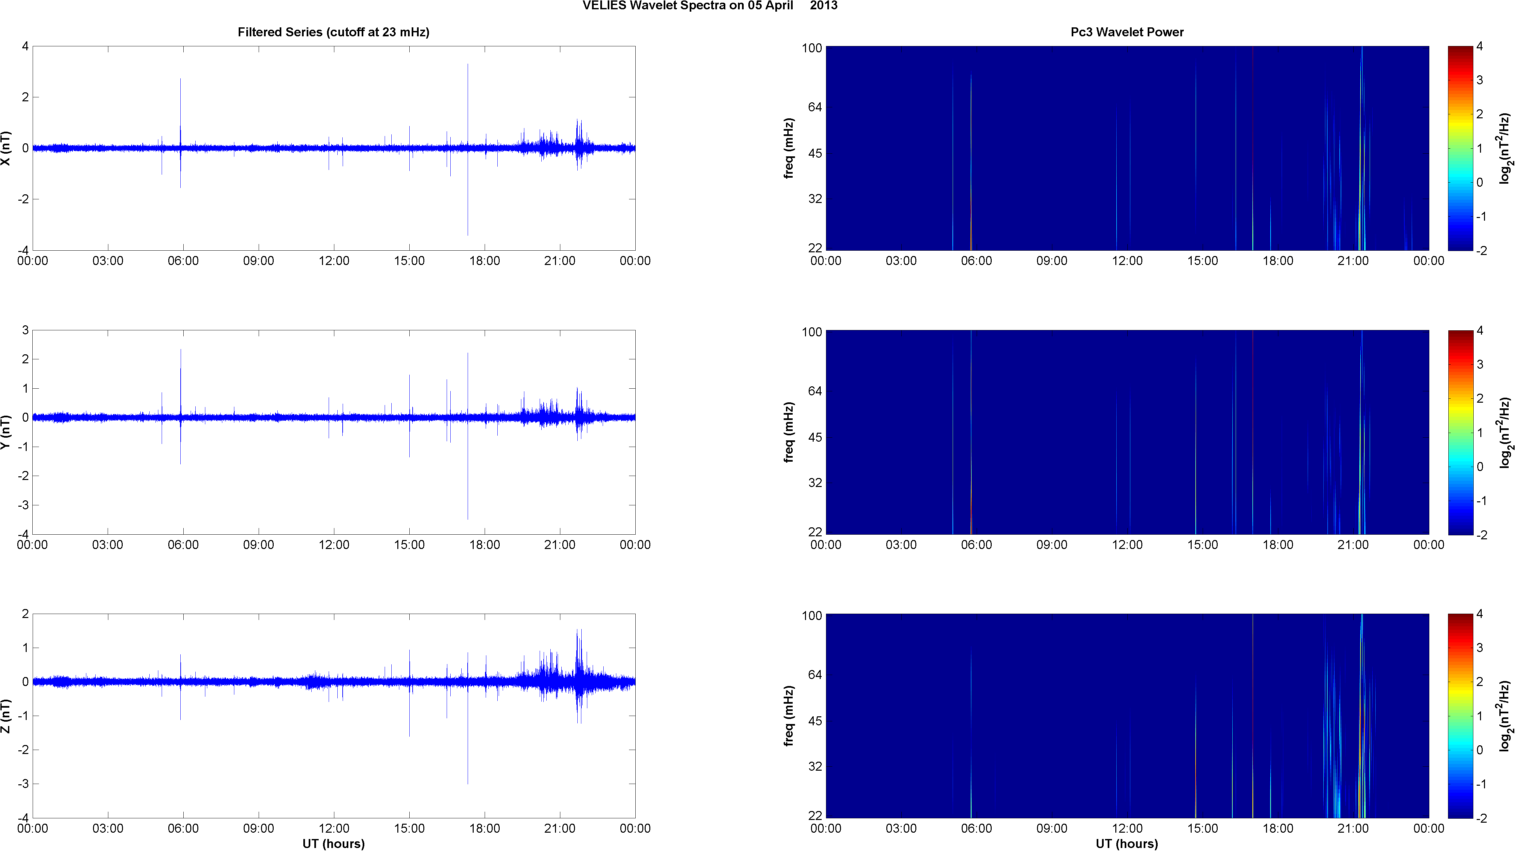The width and height of the screenshot is (1515, 851).
Task: Click the tallest spike in X series near 17:20
Action: point(467,150)
